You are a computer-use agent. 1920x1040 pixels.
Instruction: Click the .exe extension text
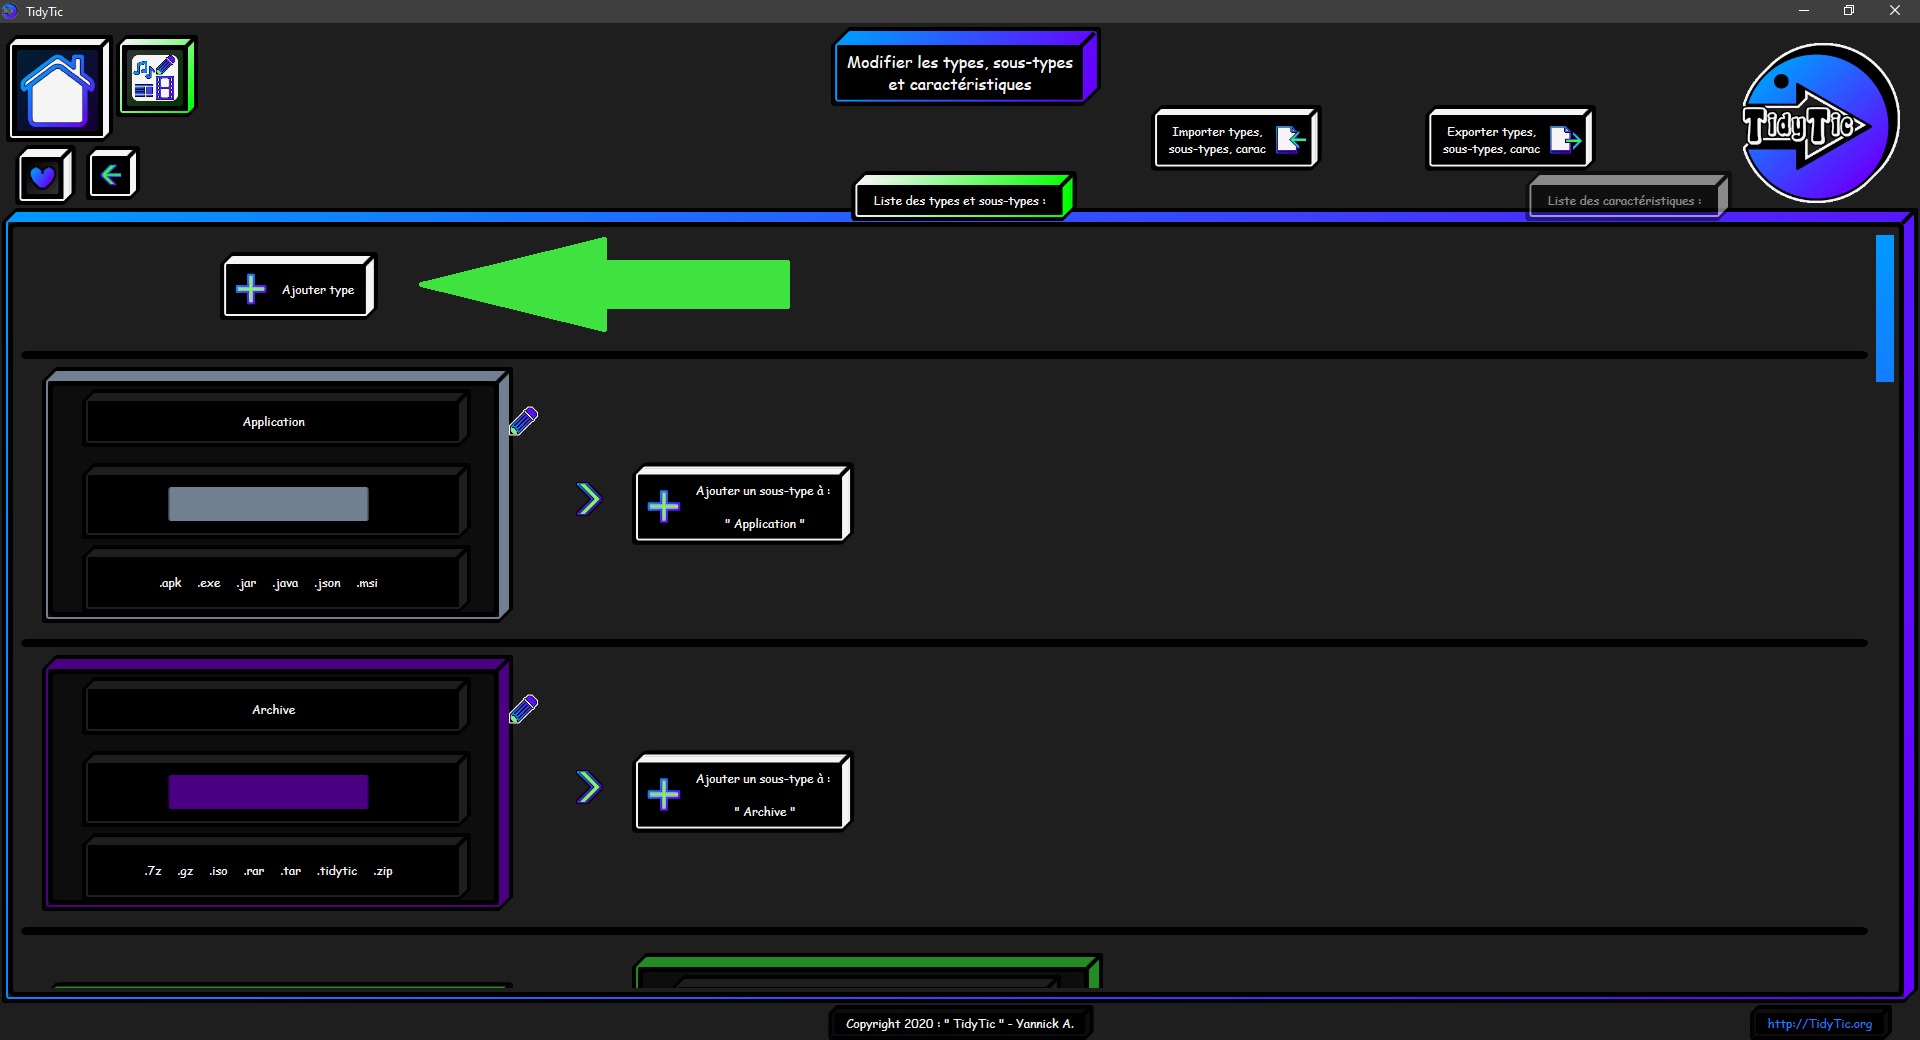click(x=208, y=583)
